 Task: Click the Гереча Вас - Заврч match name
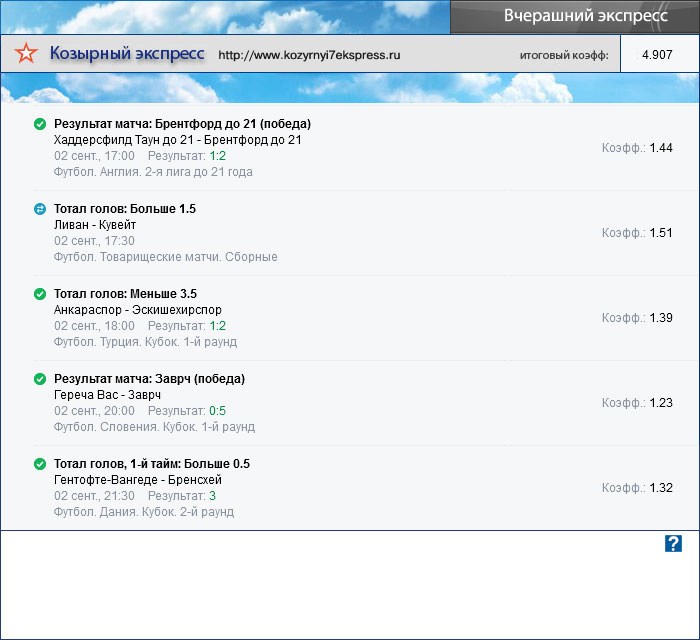[x=107, y=395]
